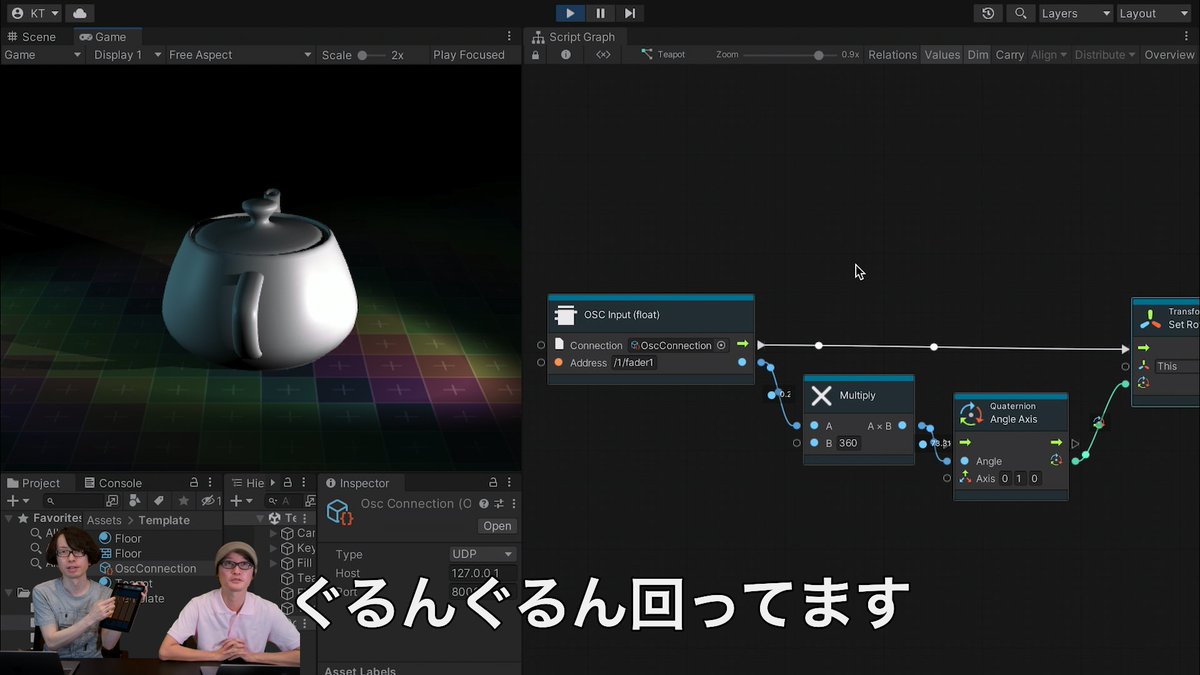This screenshot has width=1200, height=675.
Task: Toggle the Inspector lock icon
Action: (x=492, y=483)
